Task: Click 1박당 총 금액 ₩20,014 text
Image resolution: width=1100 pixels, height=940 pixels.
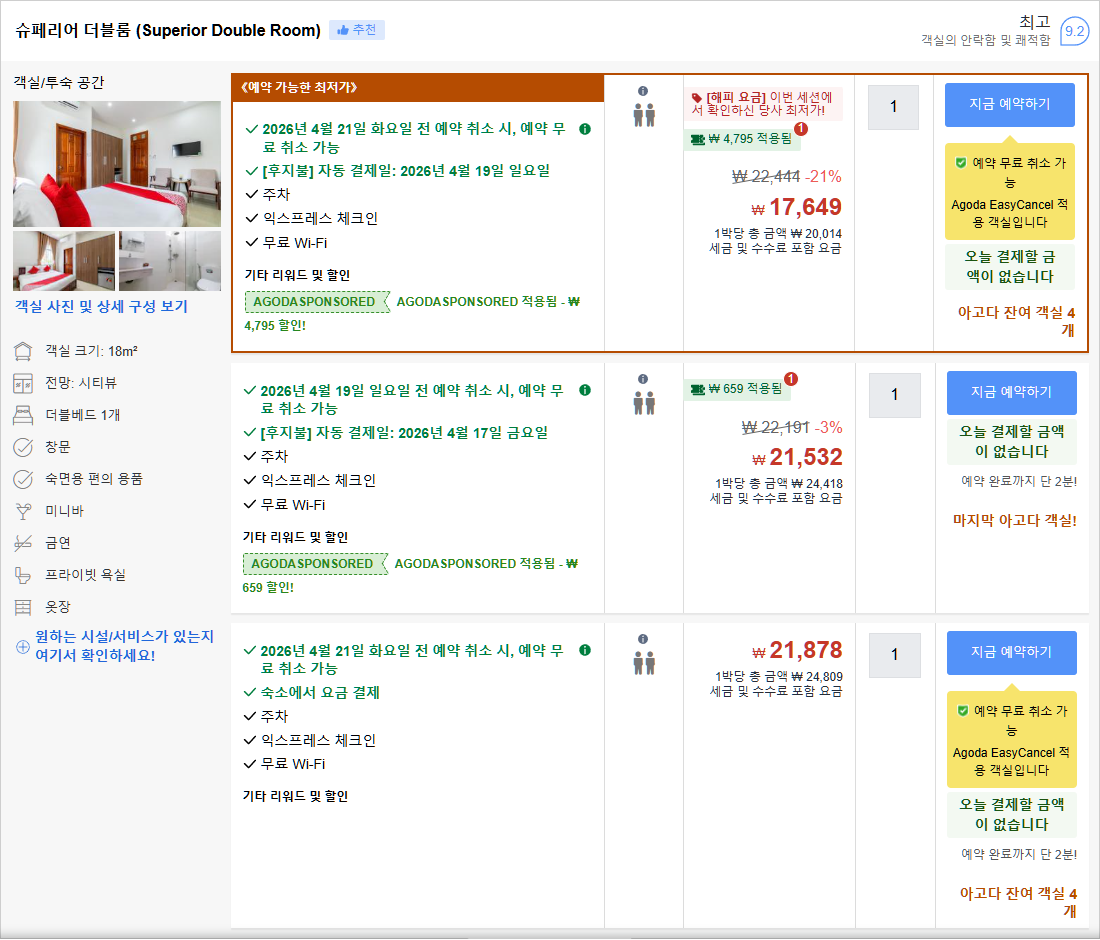Action: tap(778, 234)
